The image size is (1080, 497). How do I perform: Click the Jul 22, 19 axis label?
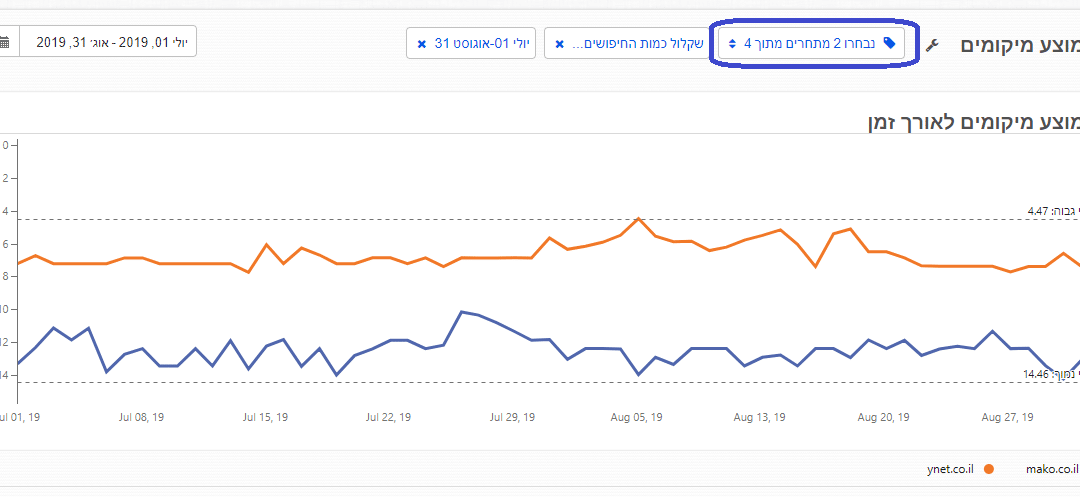tap(388, 417)
